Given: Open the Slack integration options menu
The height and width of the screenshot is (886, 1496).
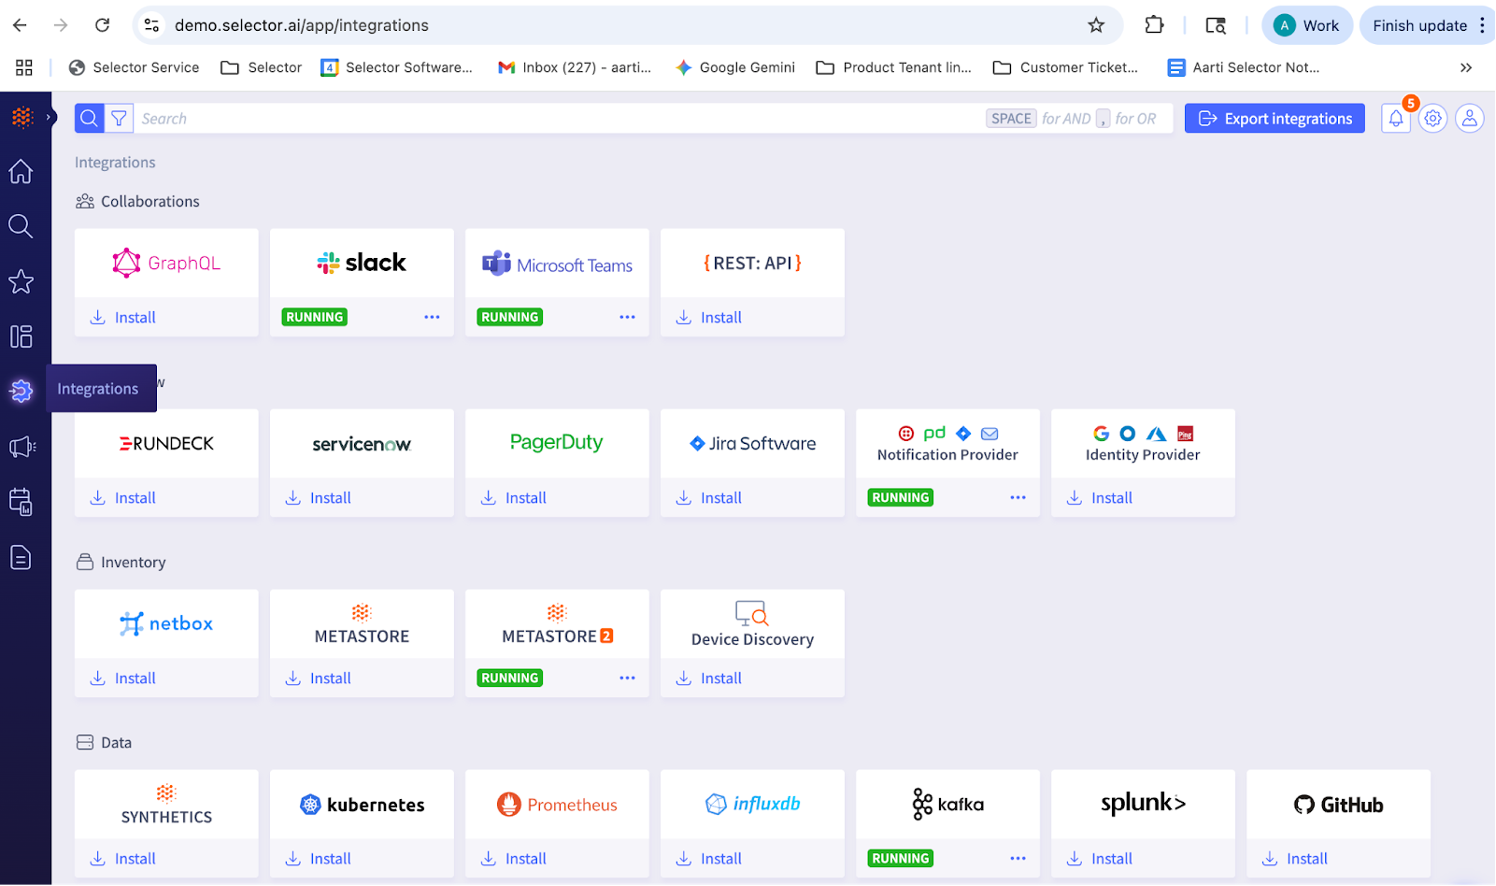Looking at the screenshot, I should pyautogui.click(x=432, y=317).
